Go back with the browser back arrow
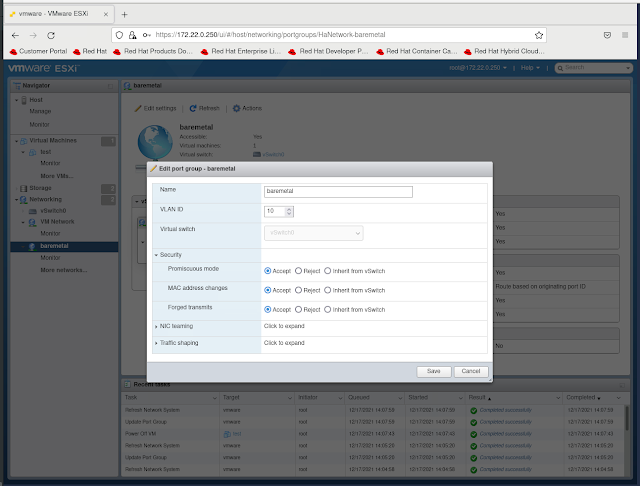 point(16,36)
